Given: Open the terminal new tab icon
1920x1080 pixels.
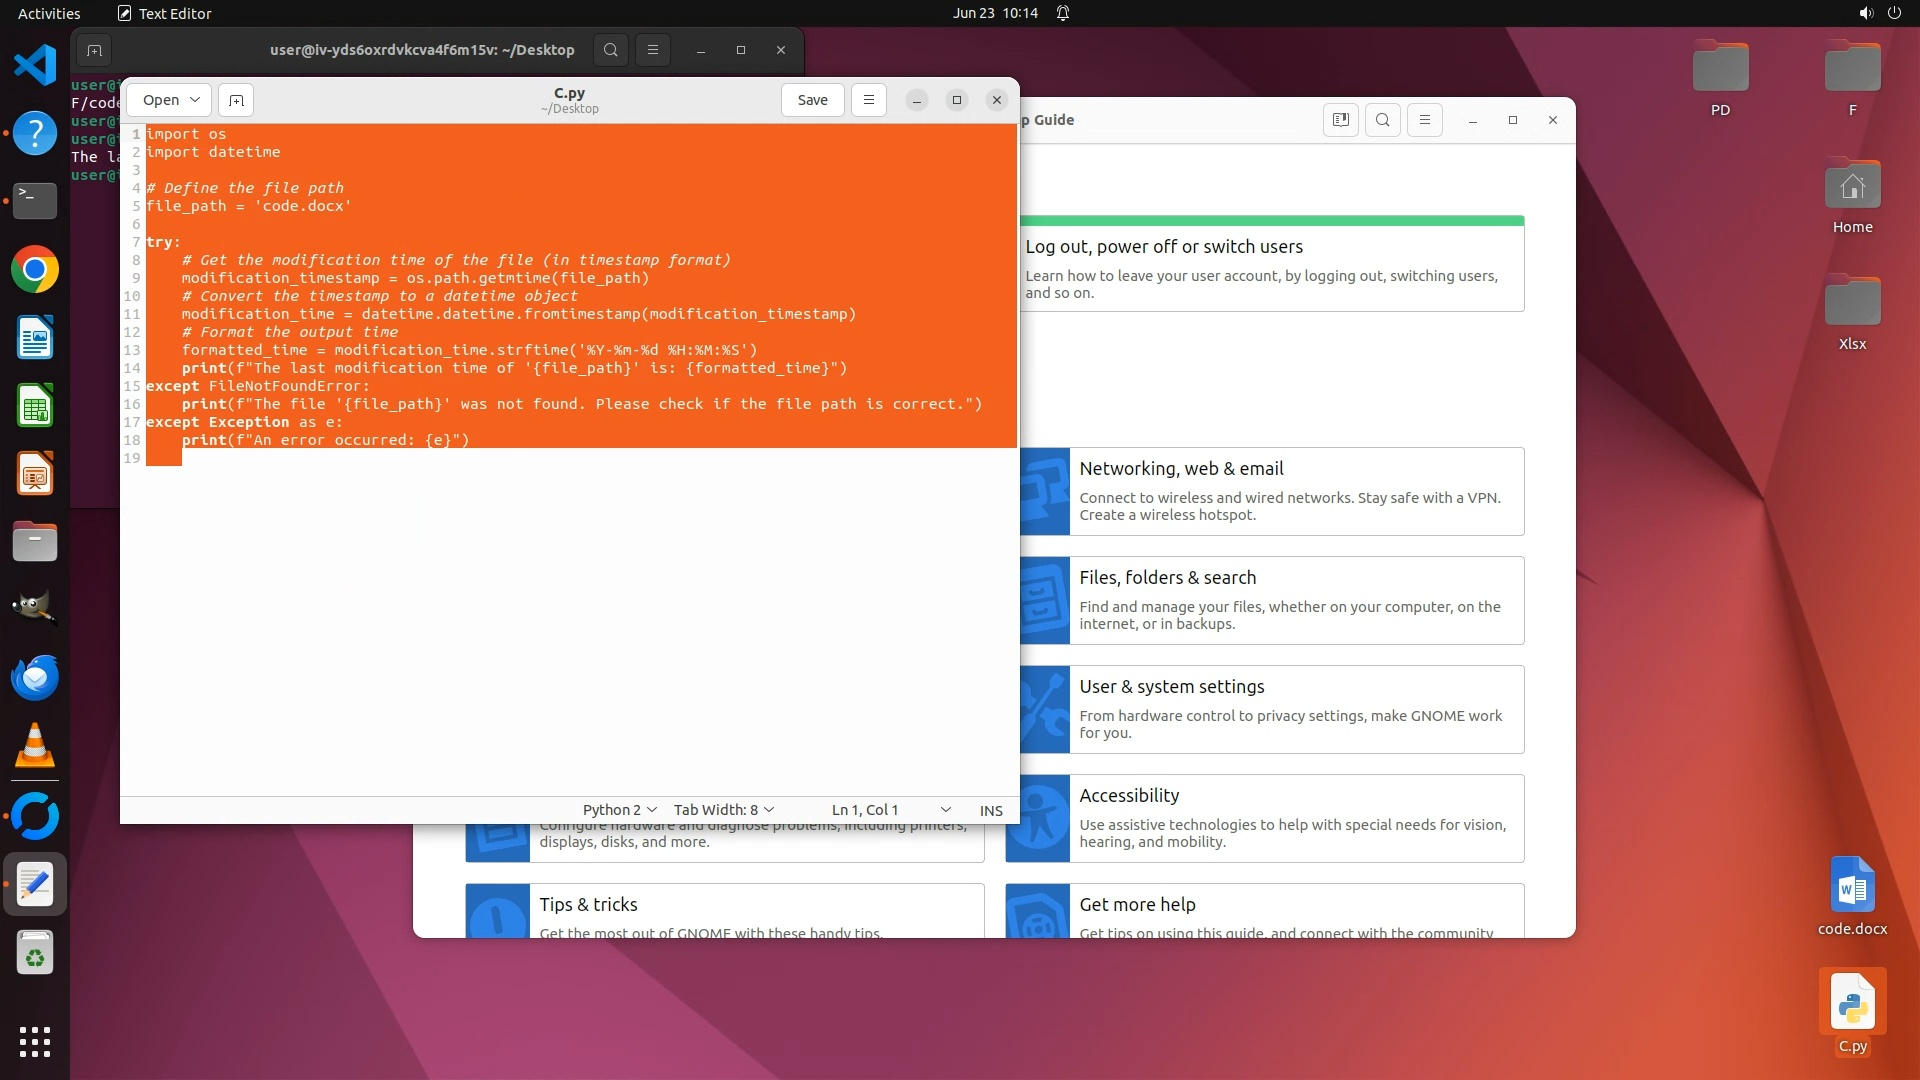Looking at the screenshot, I should pyautogui.click(x=94, y=50).
